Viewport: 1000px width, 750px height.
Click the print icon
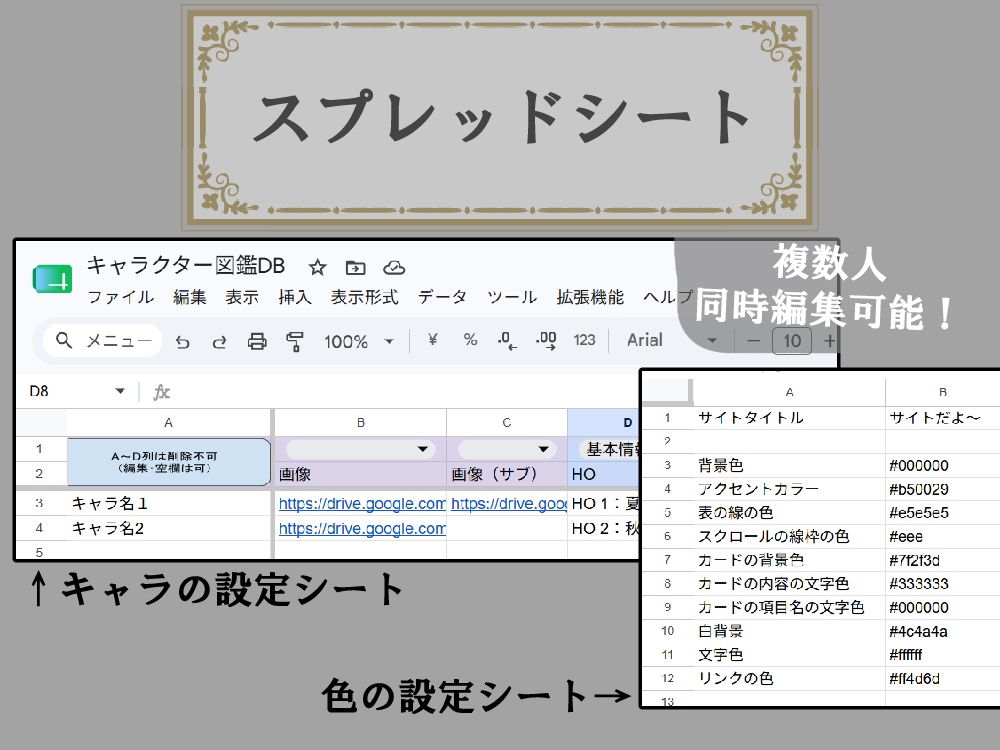(256, 342)
